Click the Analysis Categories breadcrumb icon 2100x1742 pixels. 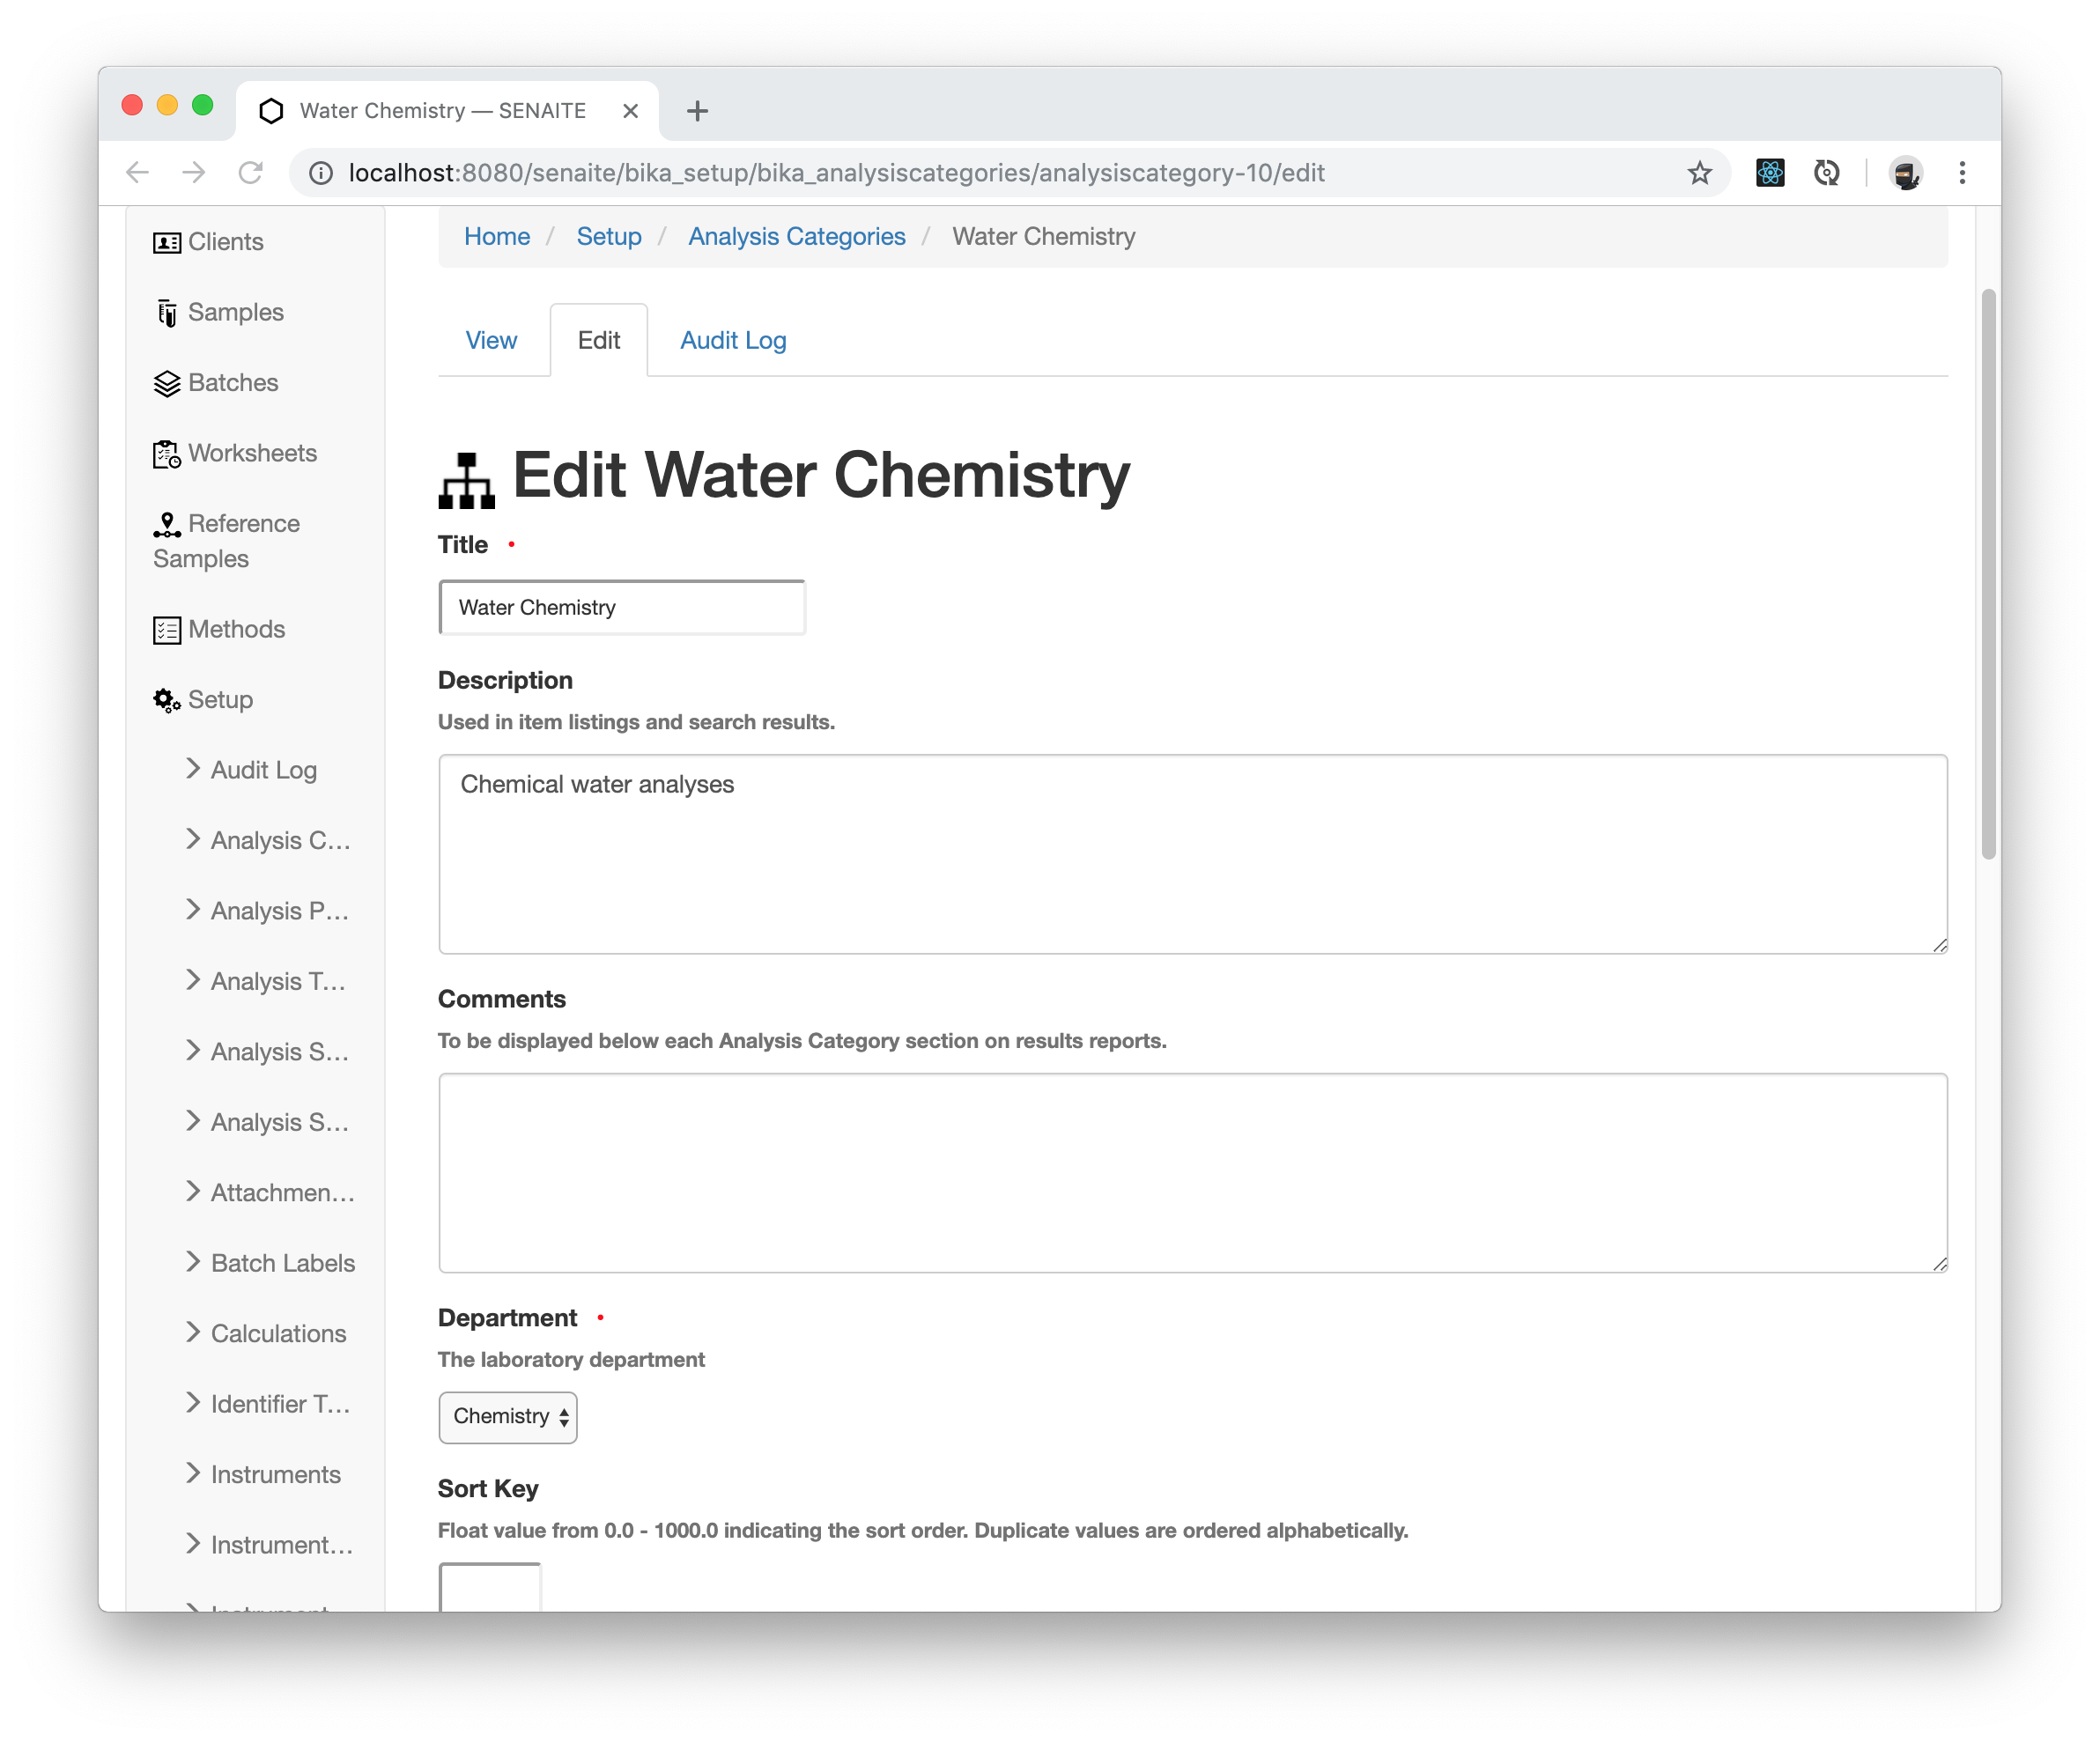tap(797, 235)
